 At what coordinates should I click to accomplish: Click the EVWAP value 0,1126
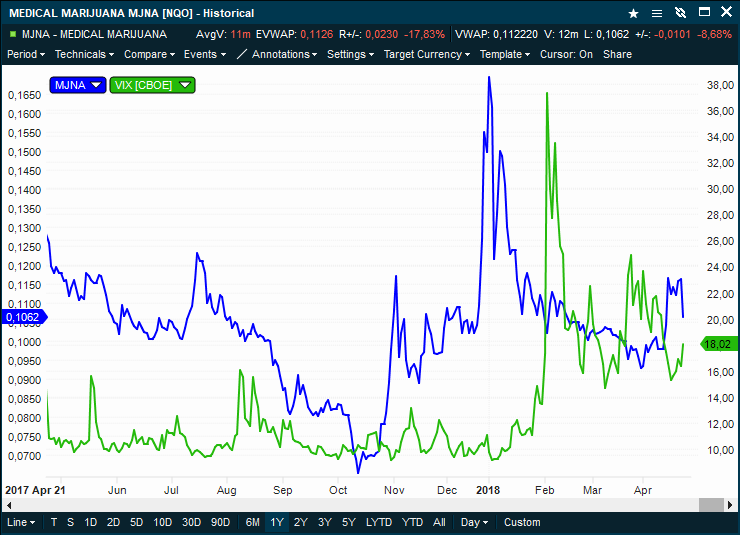(317, 34)
